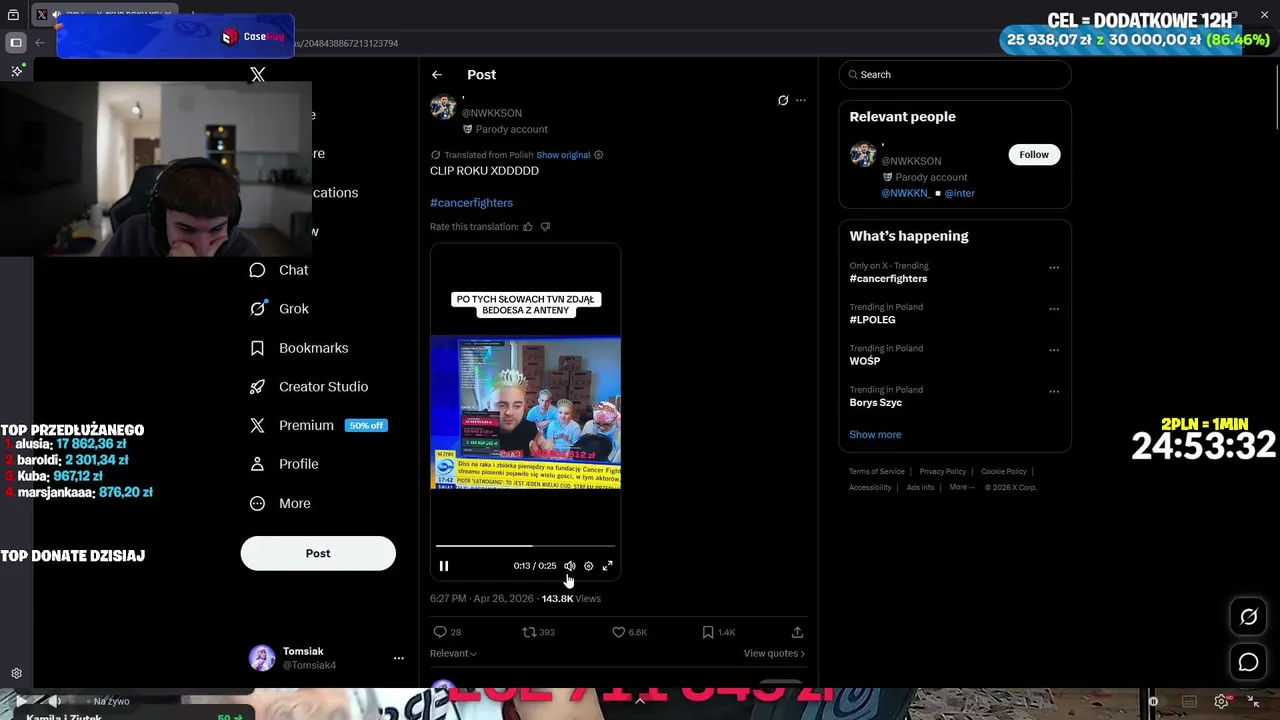Open options for Borys Szyc trend

pyautogui.click(x=1054, y=392)
